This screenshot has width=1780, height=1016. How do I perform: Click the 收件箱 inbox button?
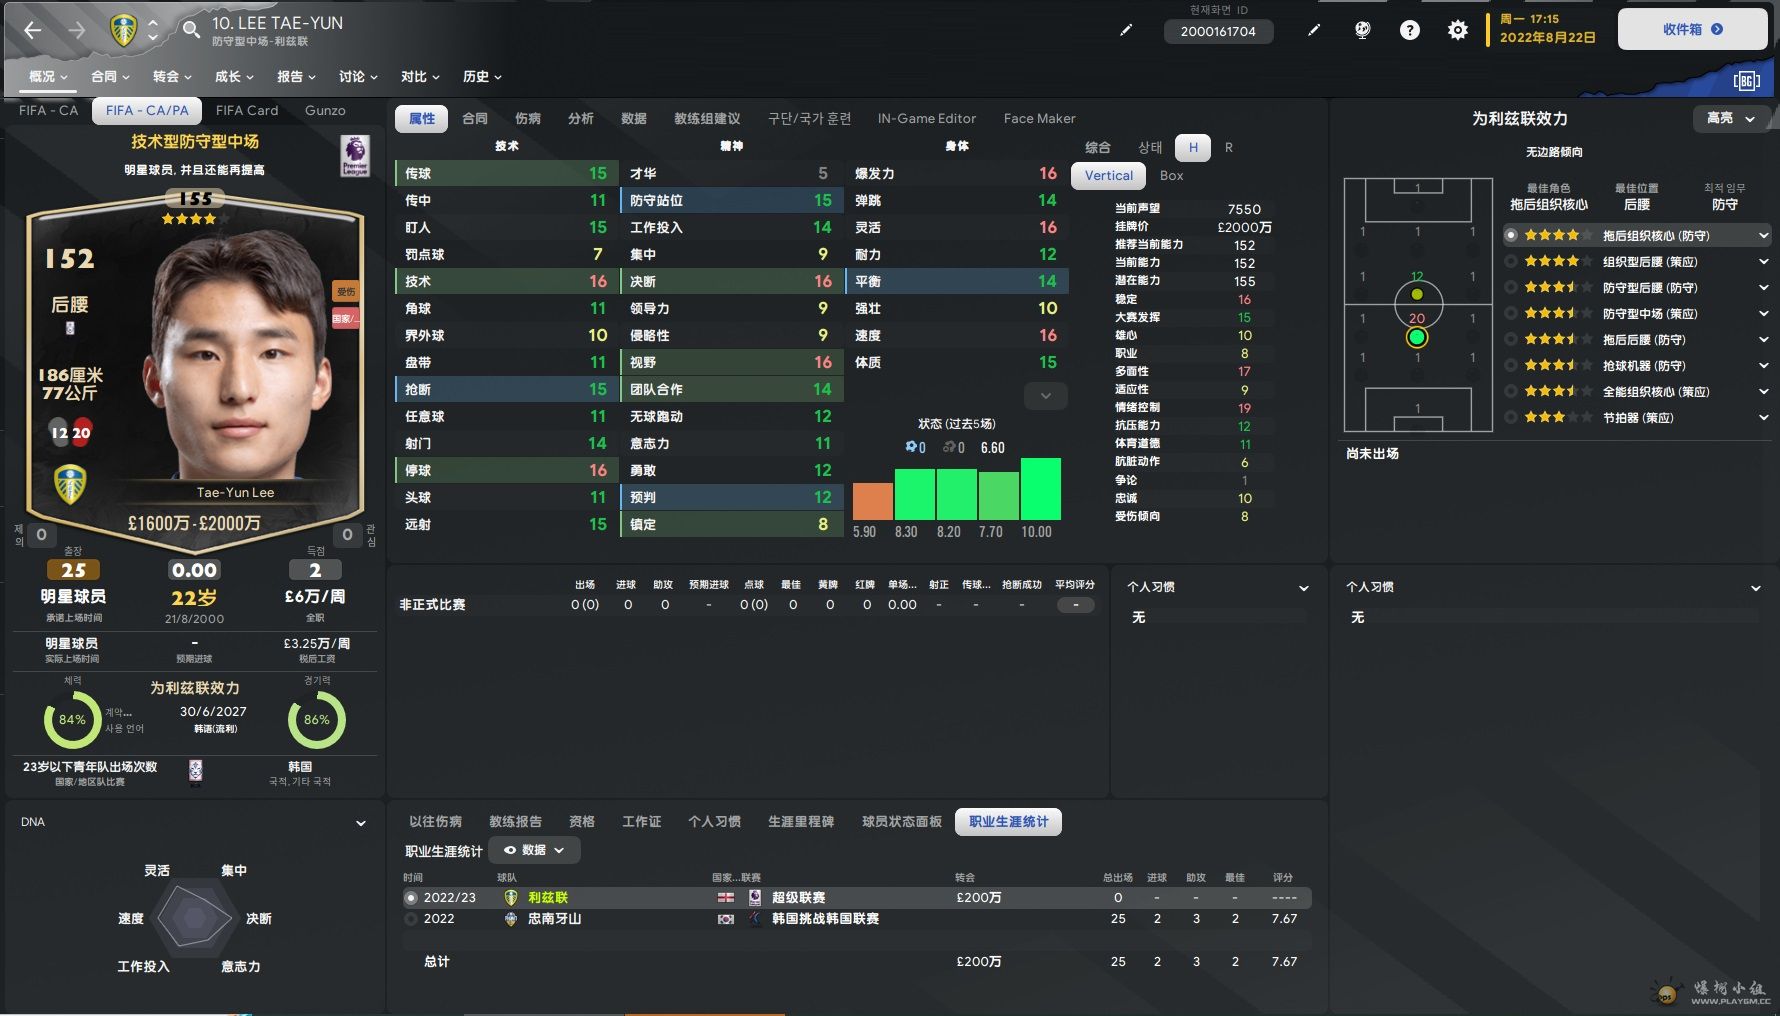pyautogui.click(x=1692, y=29)
